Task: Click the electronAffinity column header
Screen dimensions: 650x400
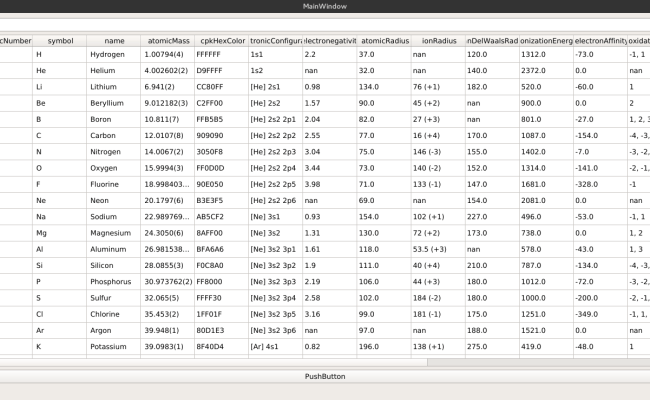Action: pos(601,41)
